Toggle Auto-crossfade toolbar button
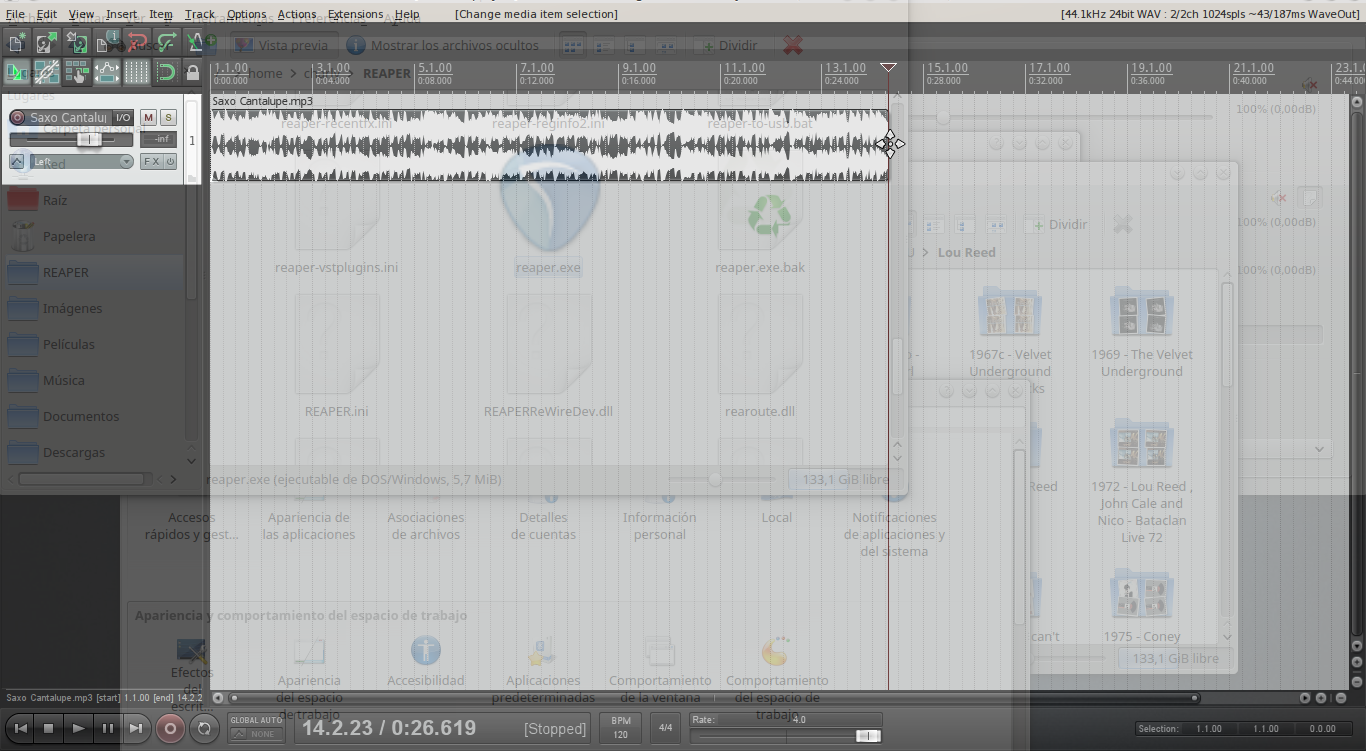 pos(16,72)
